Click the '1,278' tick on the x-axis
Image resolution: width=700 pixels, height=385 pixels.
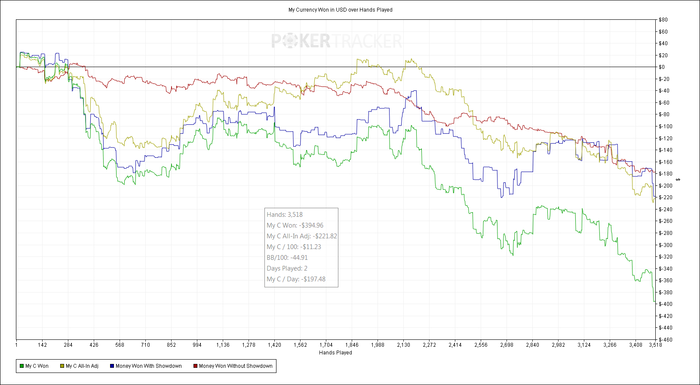[249, 345]
